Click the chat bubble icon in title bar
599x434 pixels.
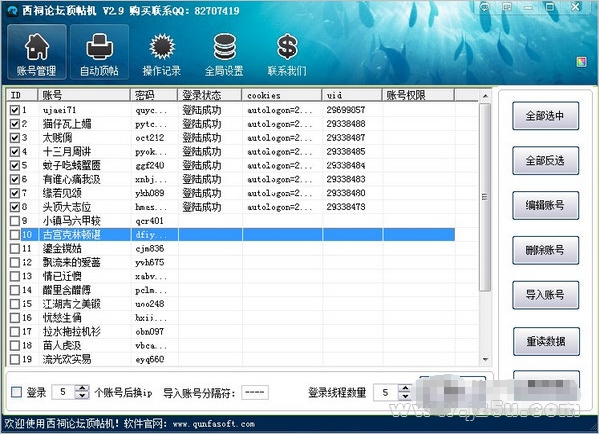point(485,6)
